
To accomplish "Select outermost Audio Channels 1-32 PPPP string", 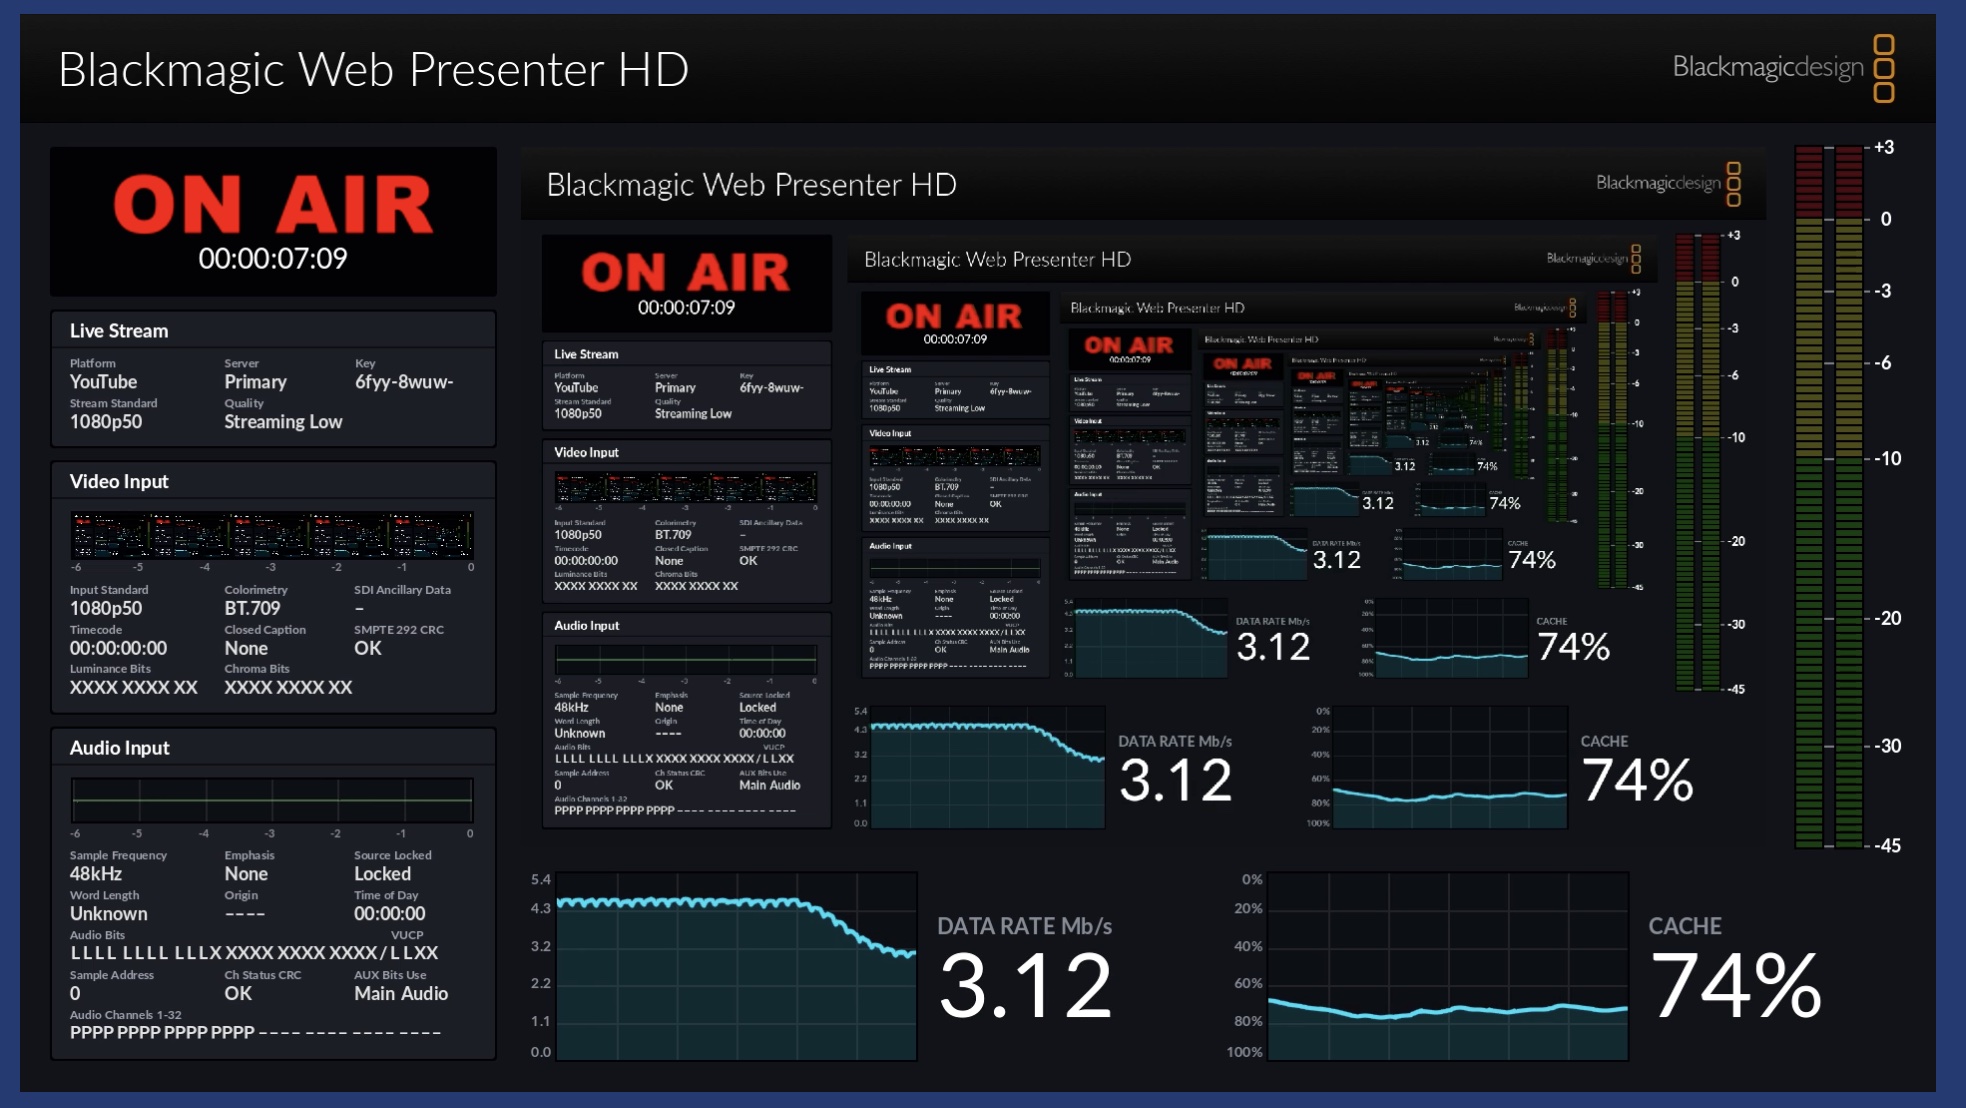I will [255, 1033].
